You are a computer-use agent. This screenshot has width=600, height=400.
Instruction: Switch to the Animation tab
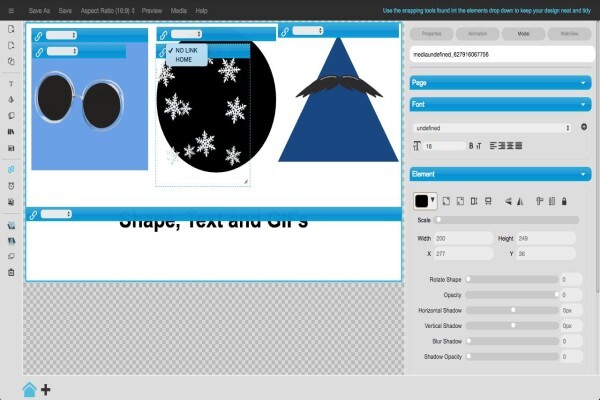(478, 34)
